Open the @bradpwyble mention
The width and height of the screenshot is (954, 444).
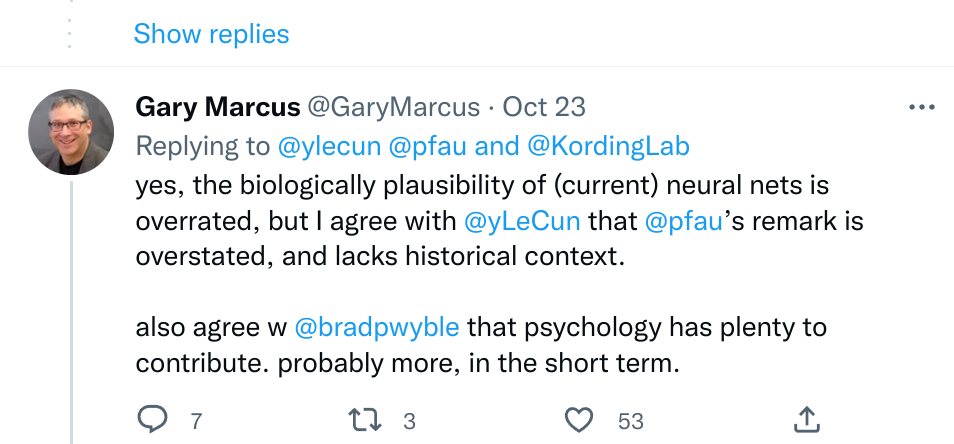click(377, 326)
